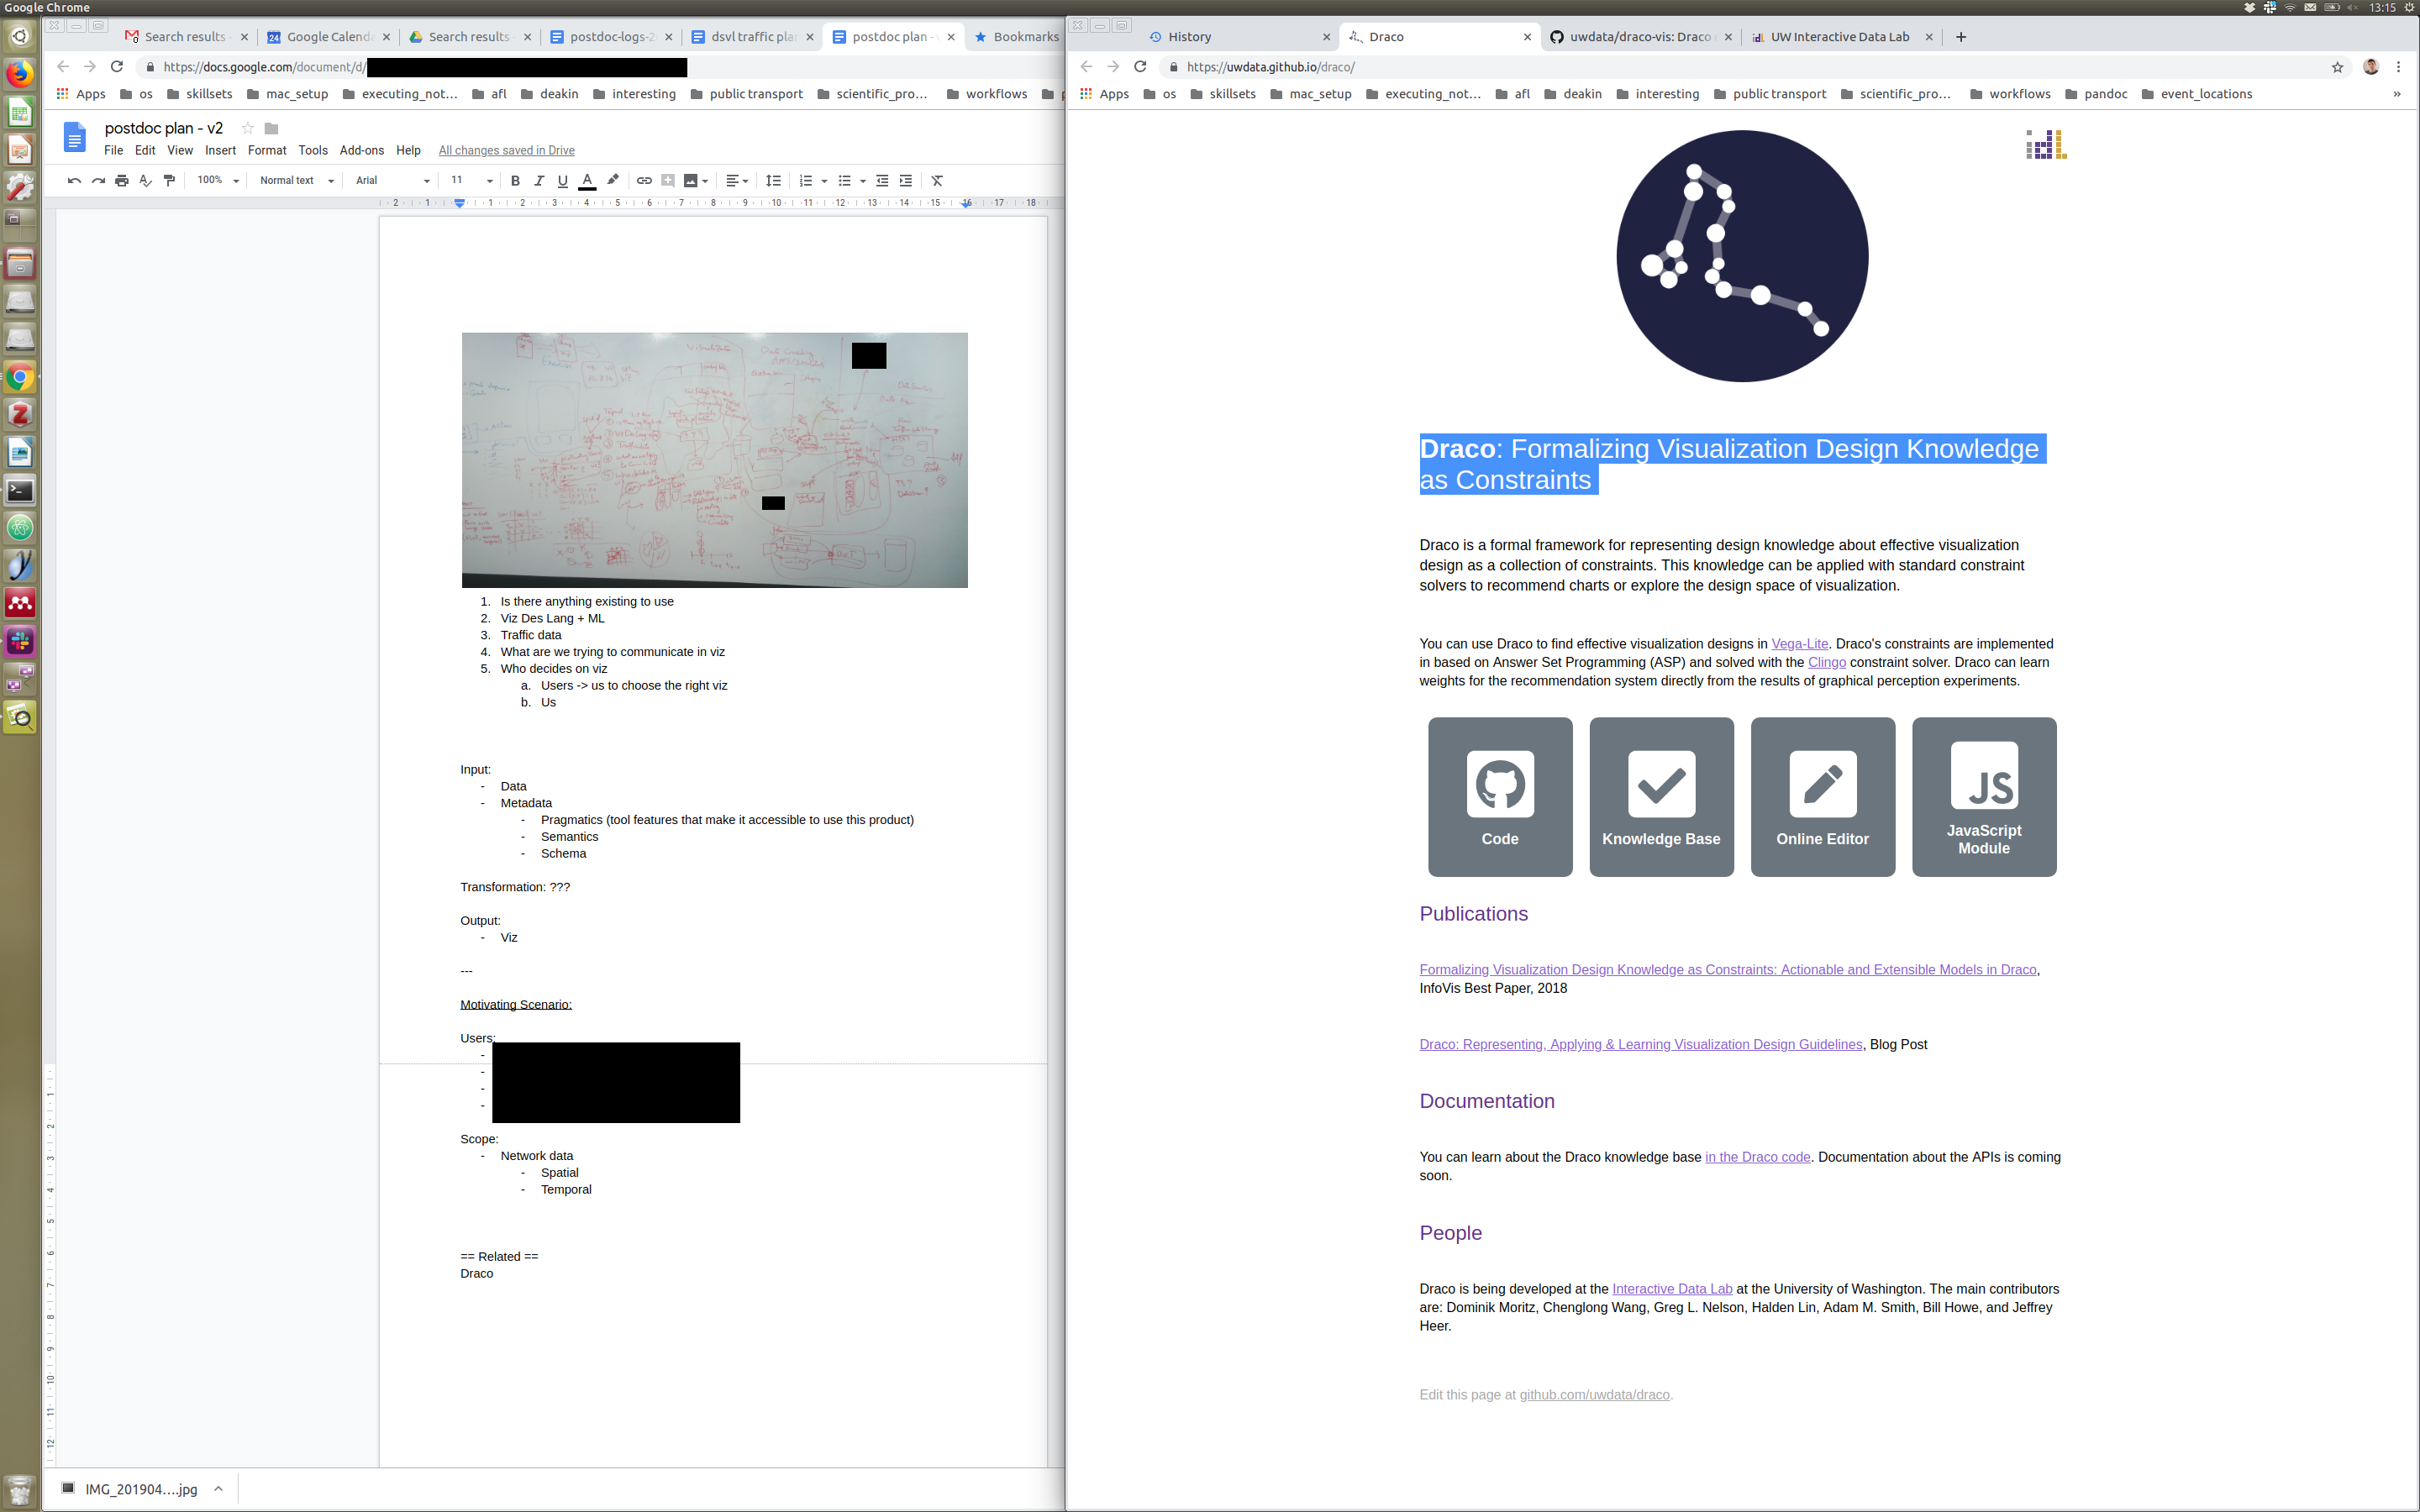This screenshot has width=2420, height=1512.
Task: Open the Line spacing tool
Action: pyautogui.click(x=773, y=181)
